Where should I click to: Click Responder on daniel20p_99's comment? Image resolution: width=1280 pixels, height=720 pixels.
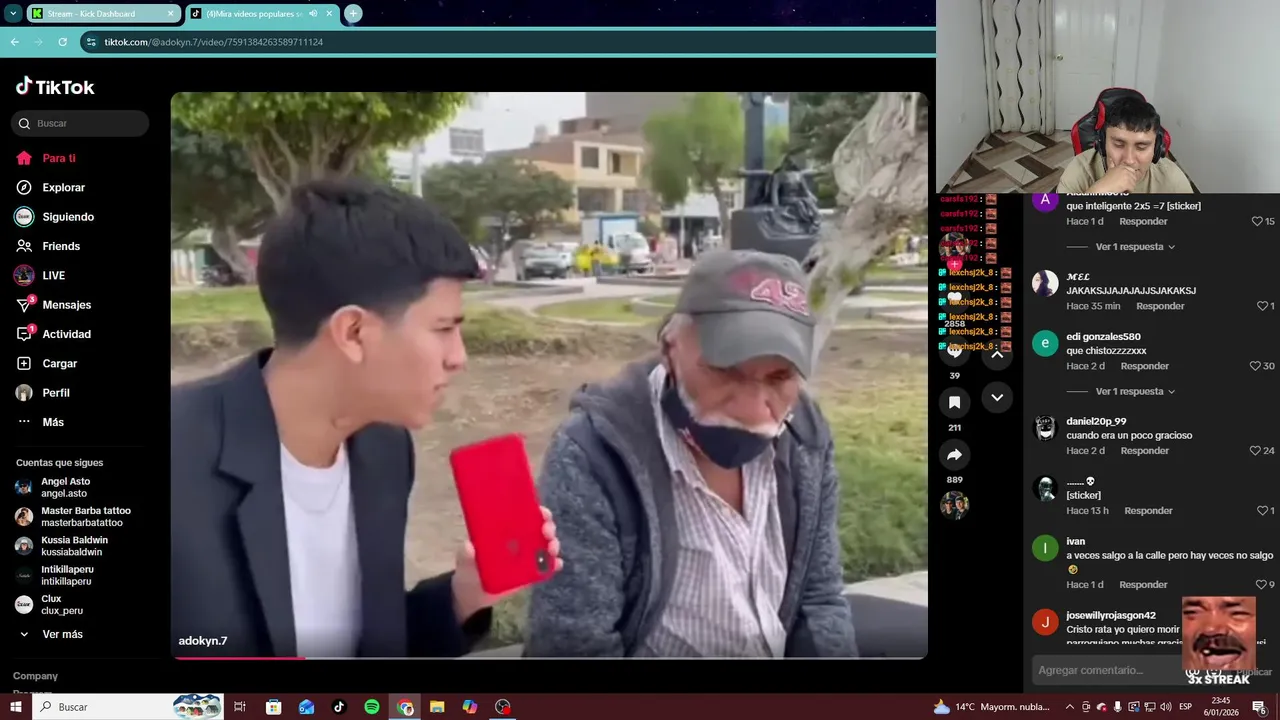coord(1145,451)
